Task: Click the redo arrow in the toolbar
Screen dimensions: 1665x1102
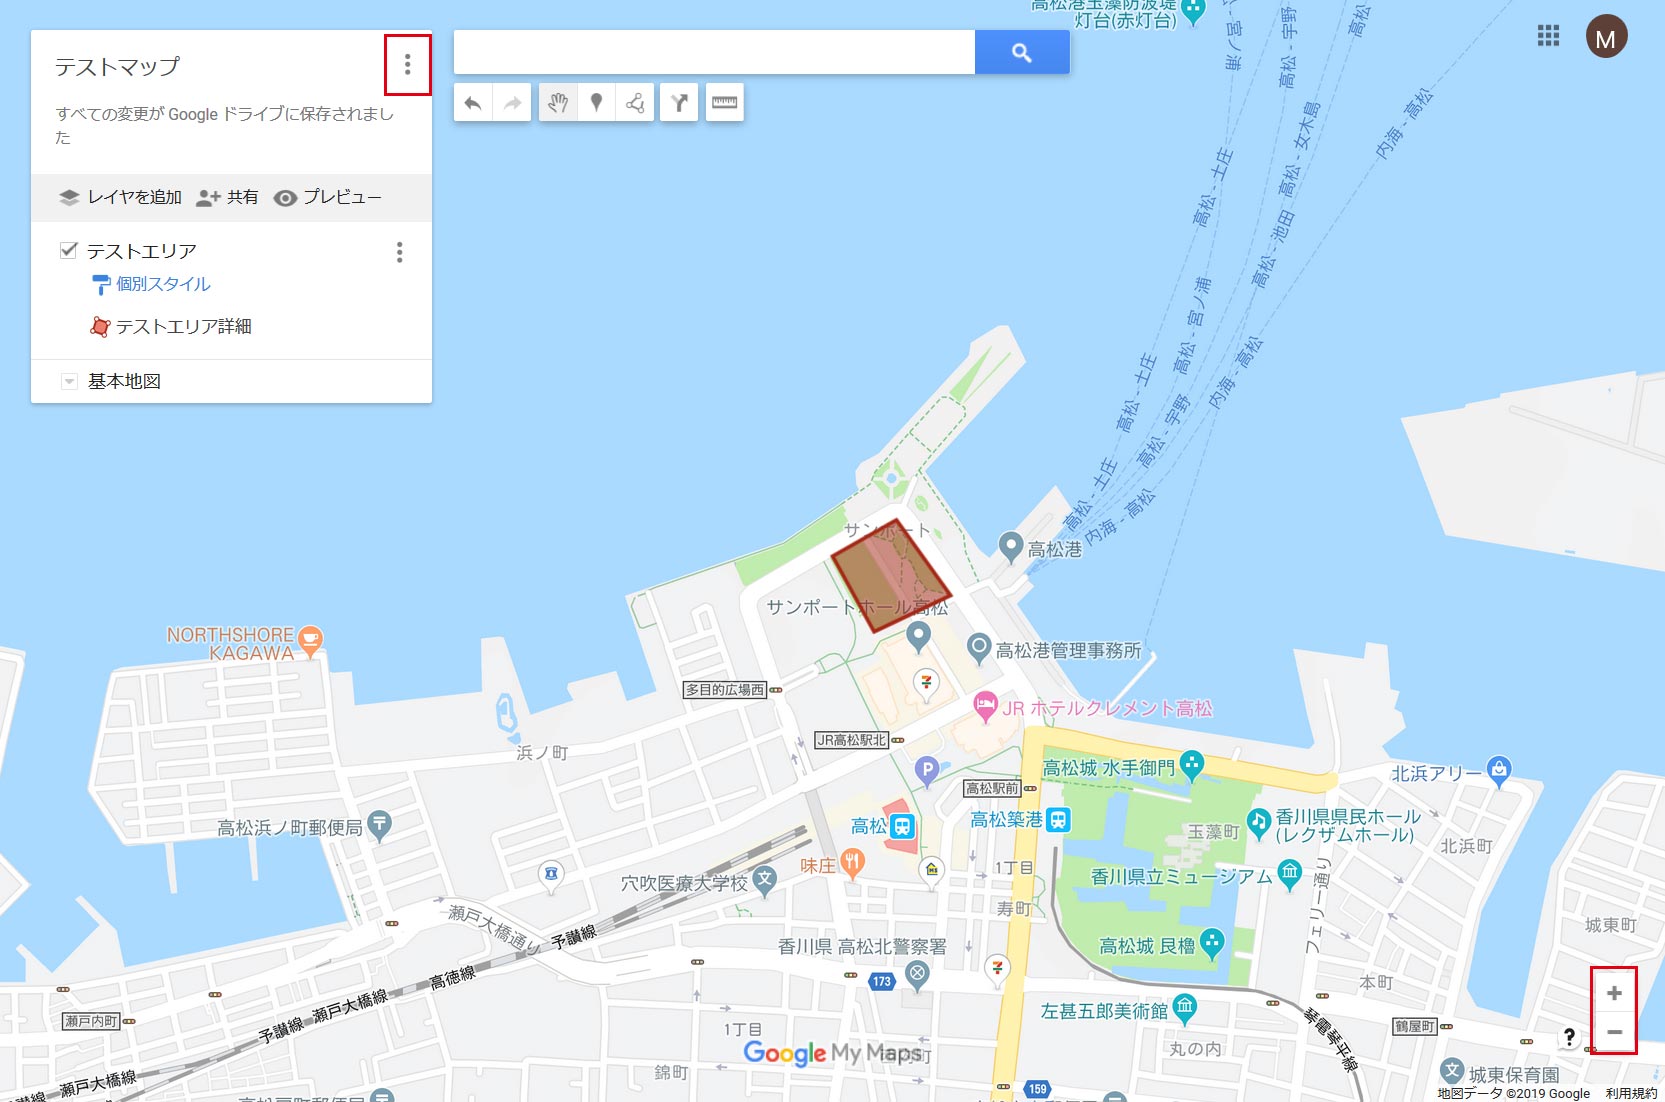Action: (x=512, y=103)
